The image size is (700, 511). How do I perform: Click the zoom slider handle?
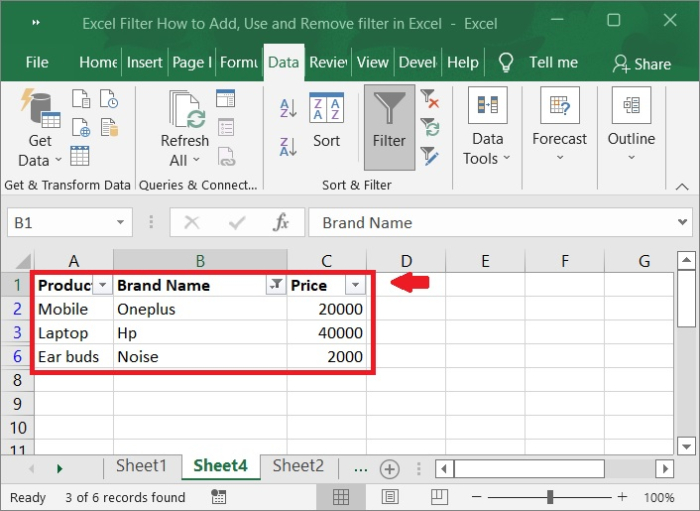click(x=550, y=497)
